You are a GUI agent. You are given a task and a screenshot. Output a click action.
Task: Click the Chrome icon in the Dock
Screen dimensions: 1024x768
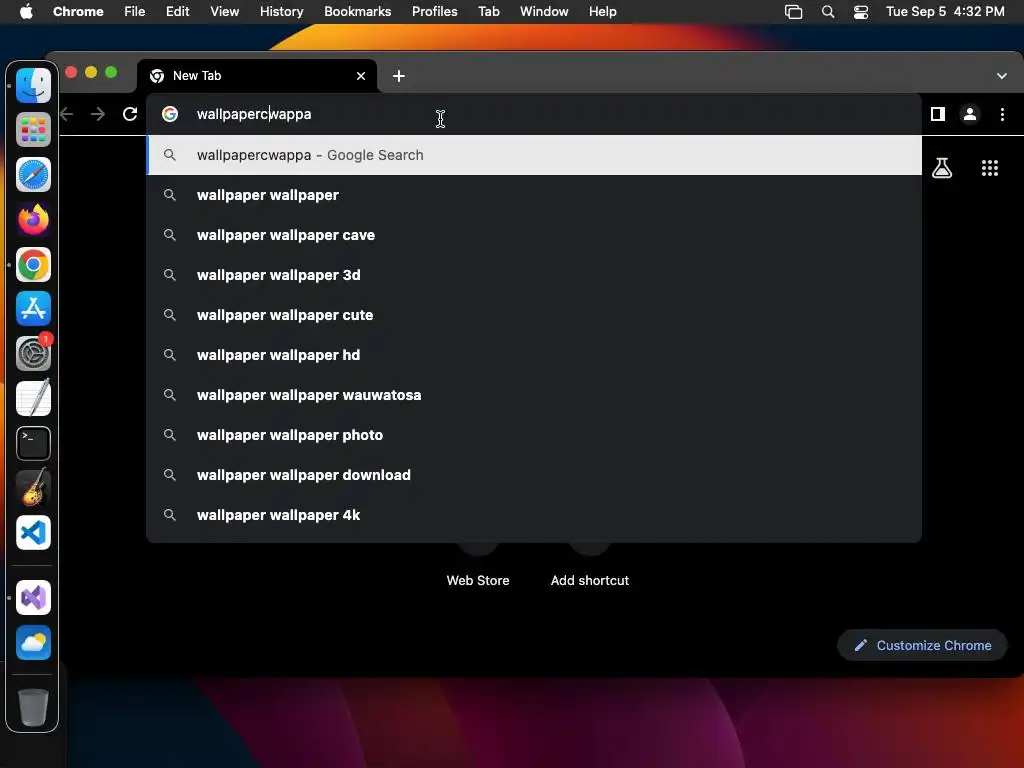[x=33, y=264]
